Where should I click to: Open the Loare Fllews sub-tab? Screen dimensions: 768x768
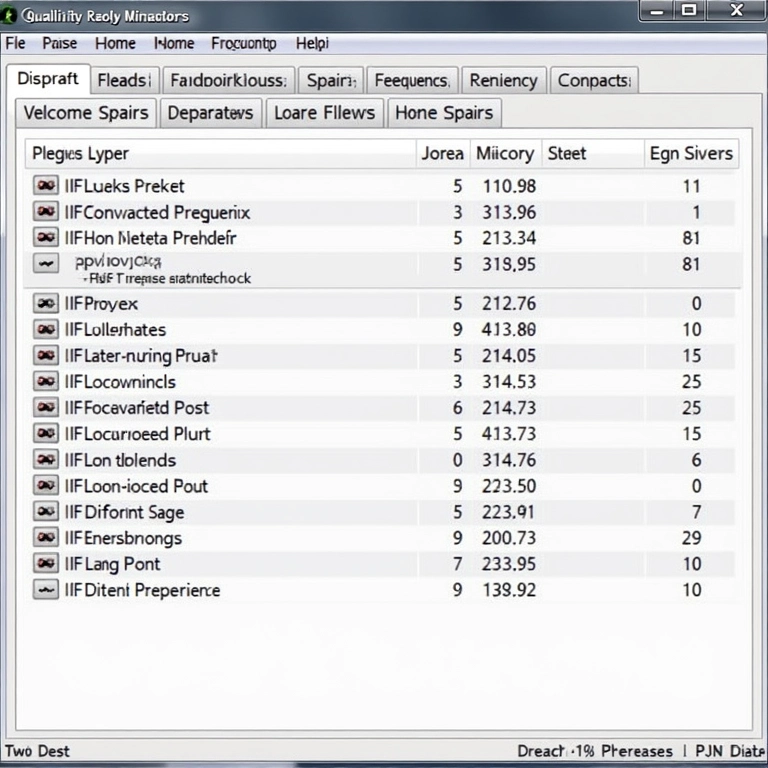pos(325,112)
